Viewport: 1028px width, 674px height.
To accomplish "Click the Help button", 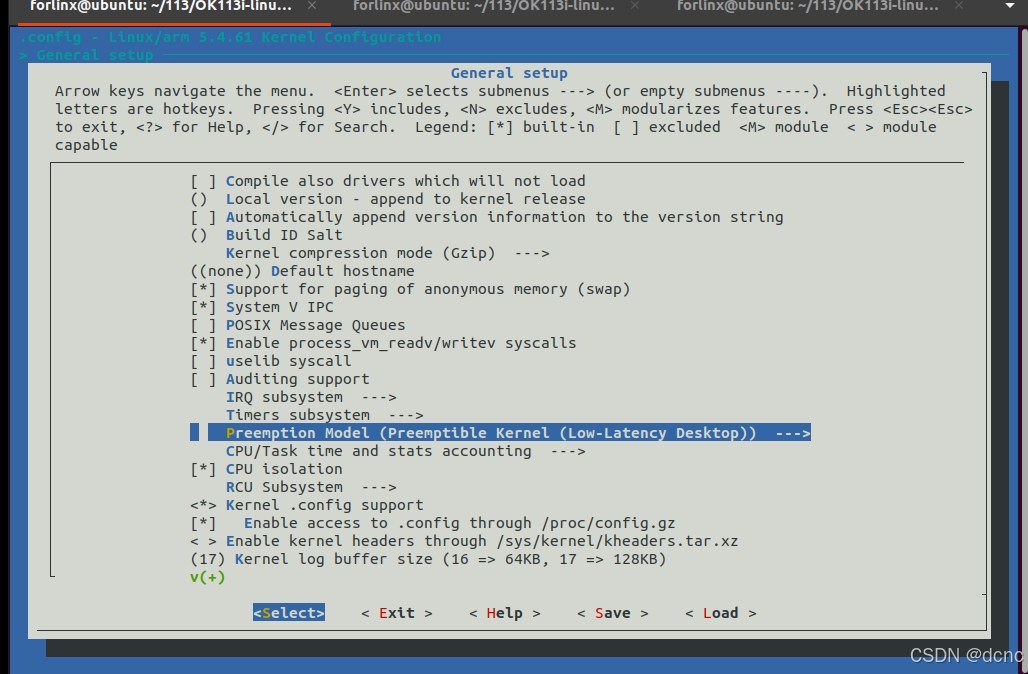I will [505, 613].
